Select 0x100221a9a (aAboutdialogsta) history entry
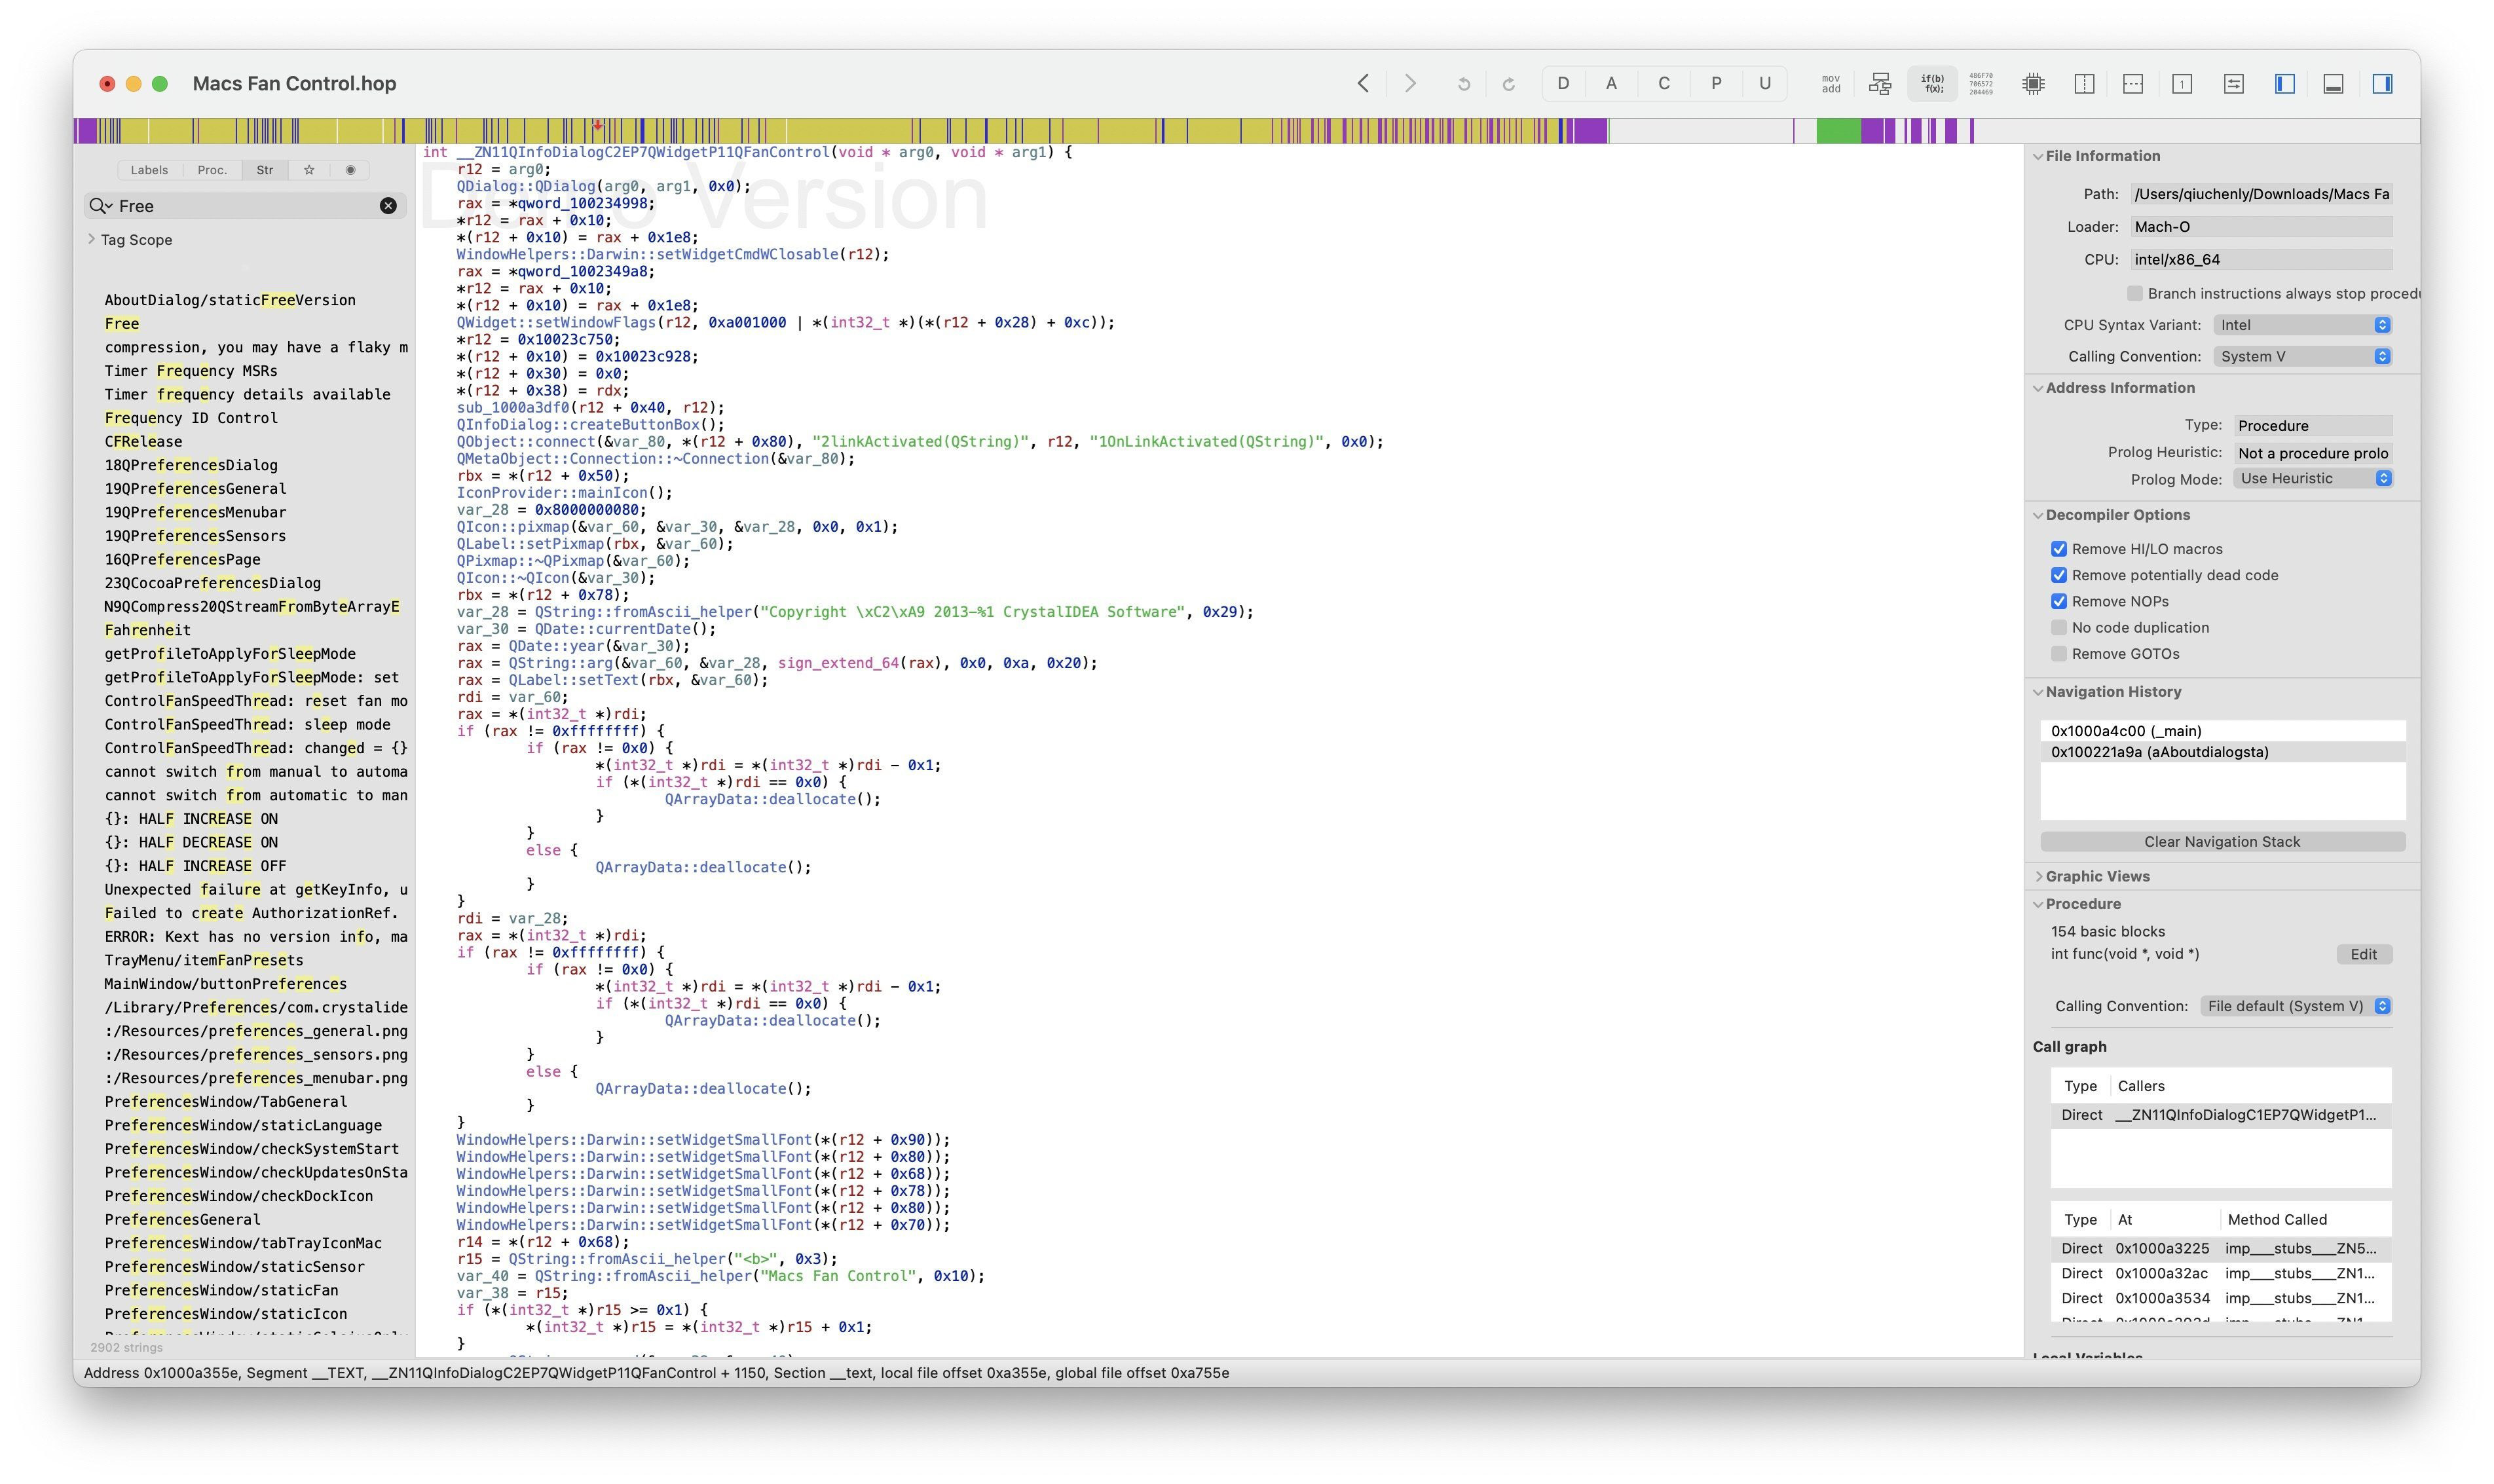 2222,752
